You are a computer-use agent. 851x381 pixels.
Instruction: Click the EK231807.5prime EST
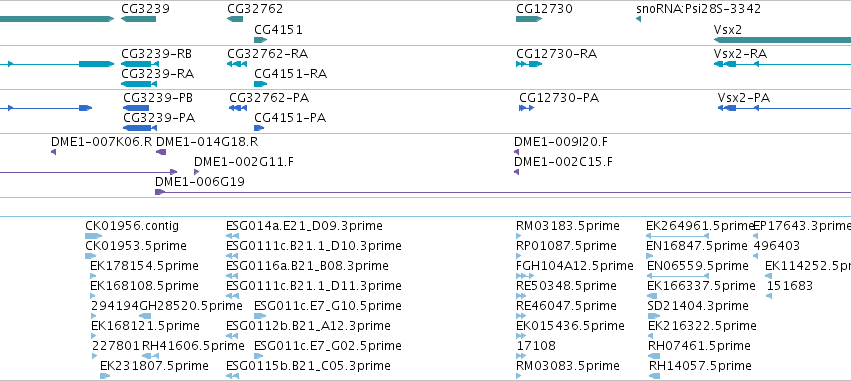point(154,366)
